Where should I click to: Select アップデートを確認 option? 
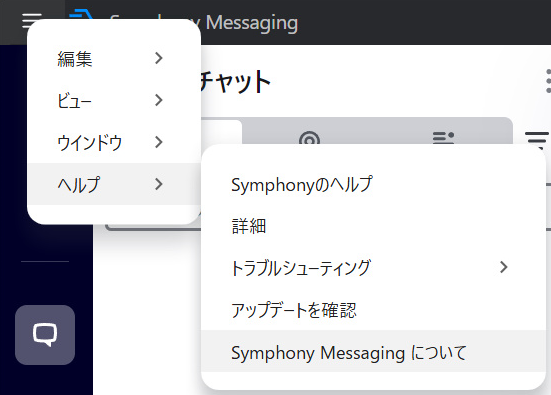point(374,310)
